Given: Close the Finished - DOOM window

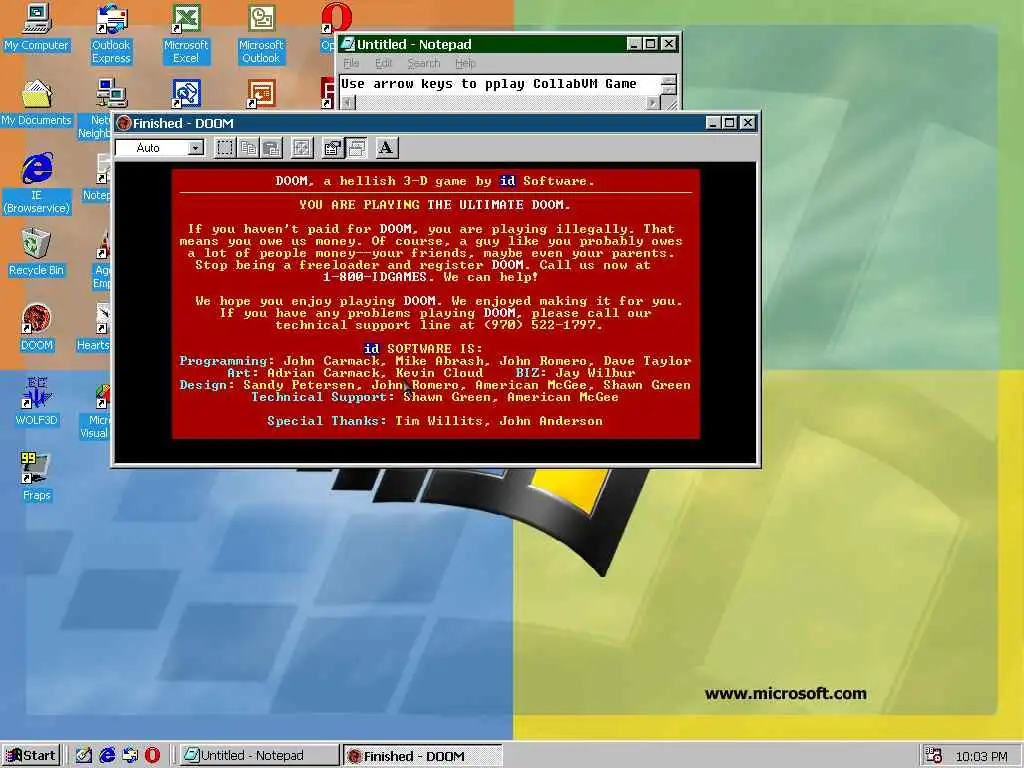Looking at the screenshot, I should click(748, 123).
